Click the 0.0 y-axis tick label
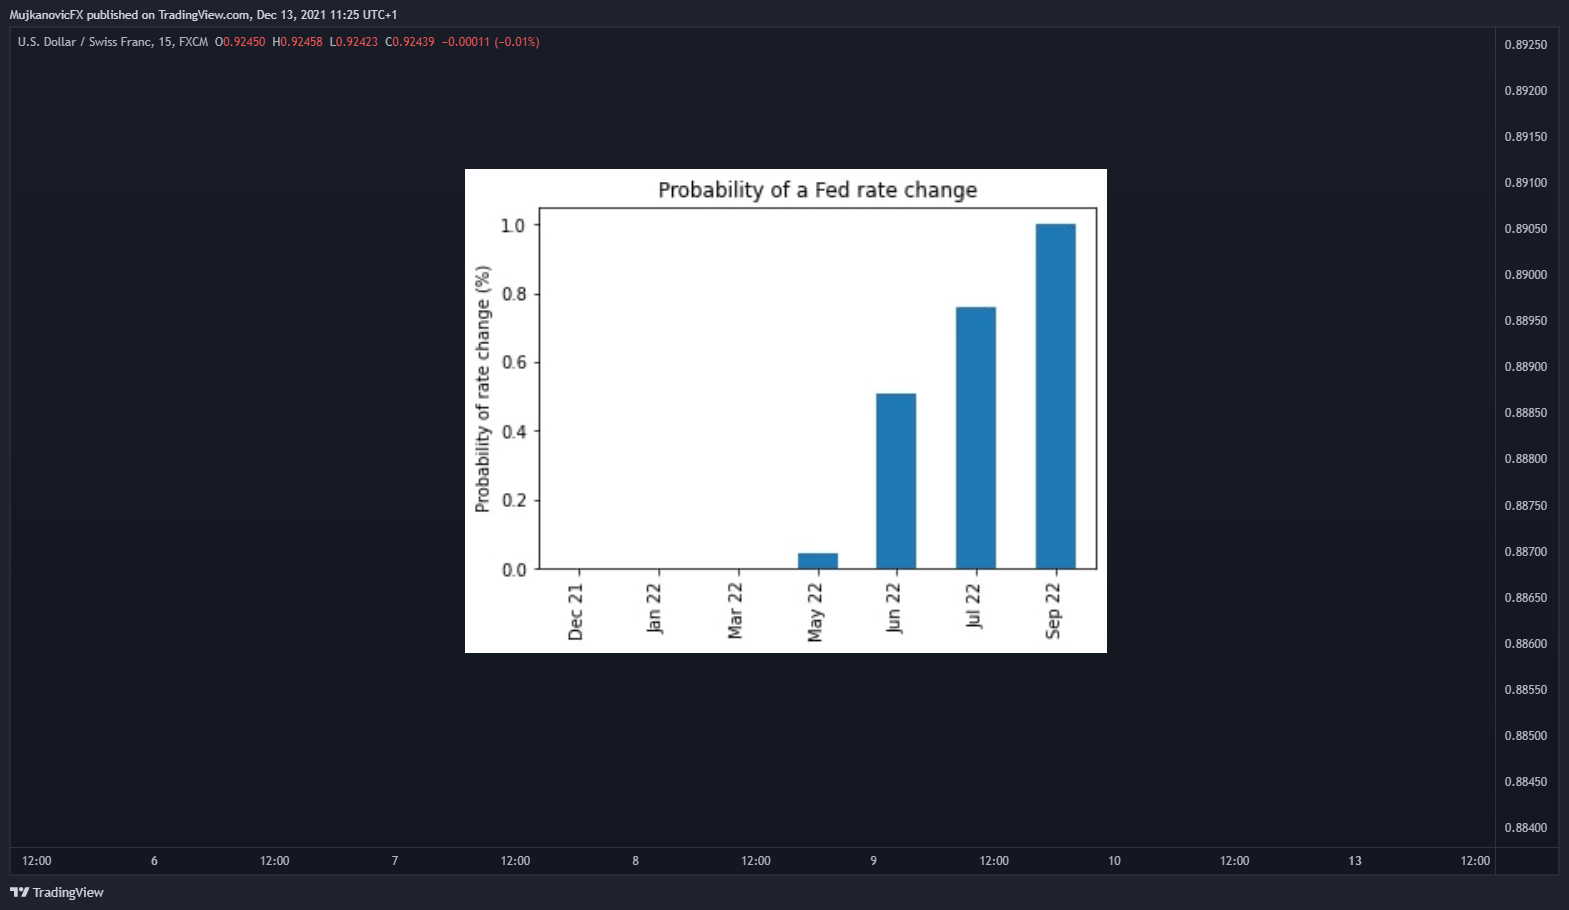Image resolution: width=1569 pixels, height=910 pixels. [513, 570]
